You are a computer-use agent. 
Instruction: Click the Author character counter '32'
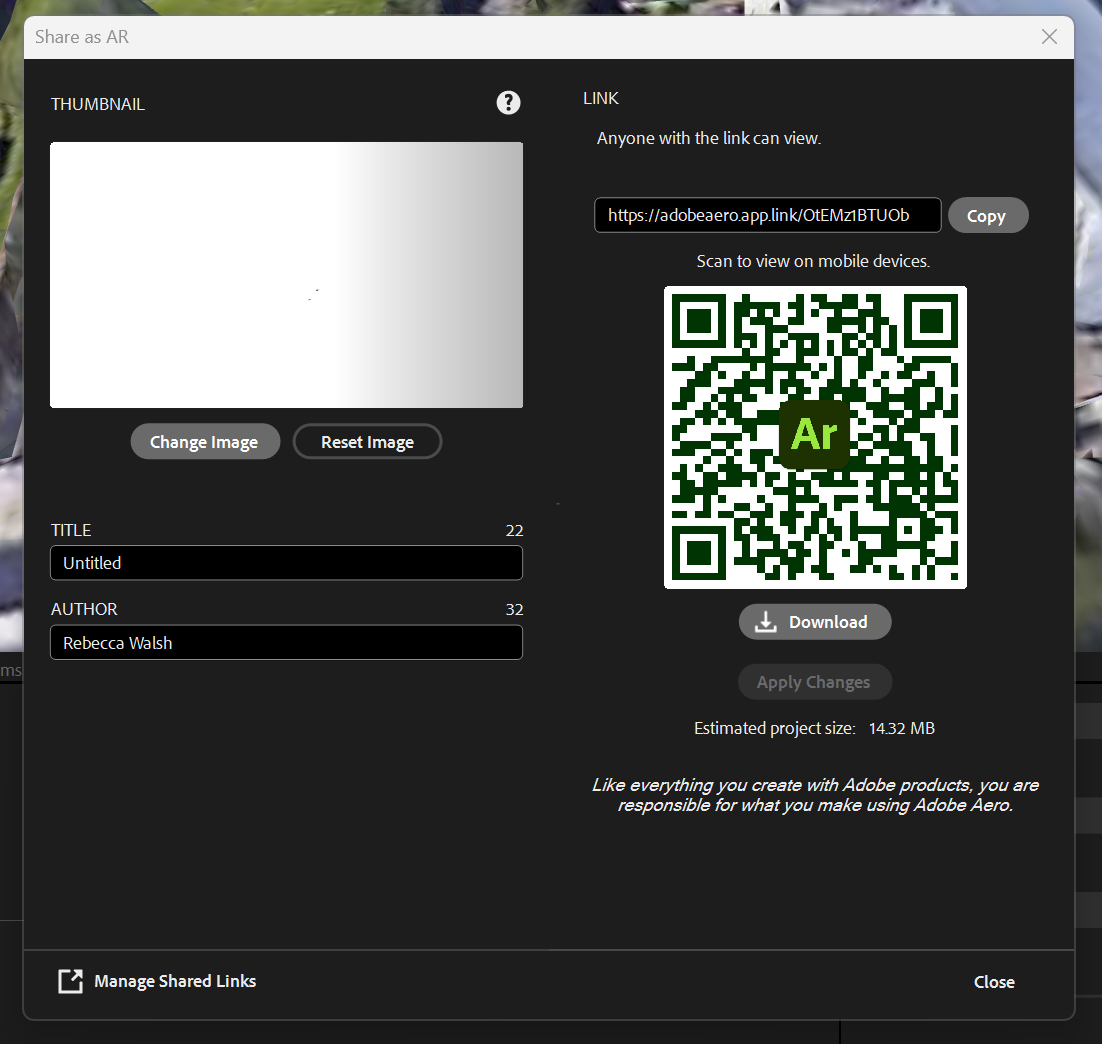pos(514,610)
